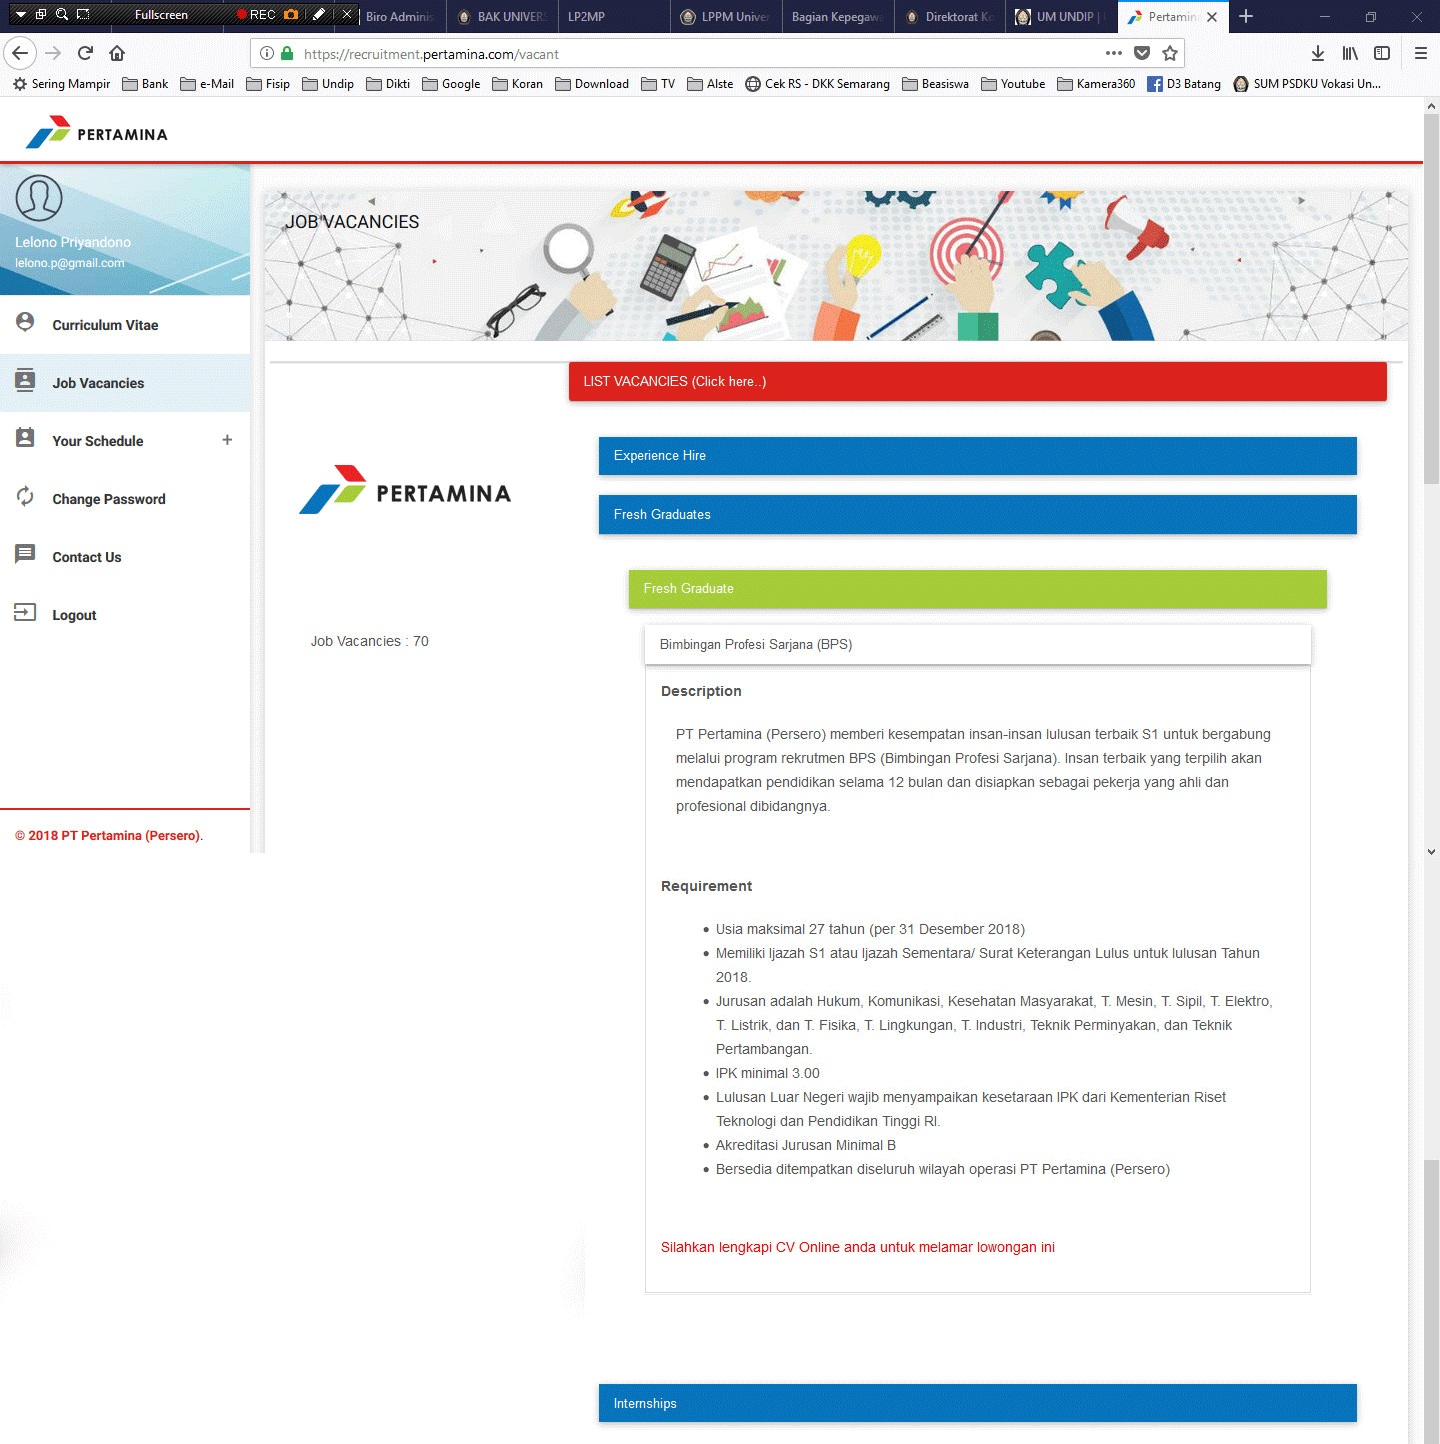Viewport: 1440px width, 1444px height.
Task: Log out using the Logout link
Action: (x=74, y=615)
